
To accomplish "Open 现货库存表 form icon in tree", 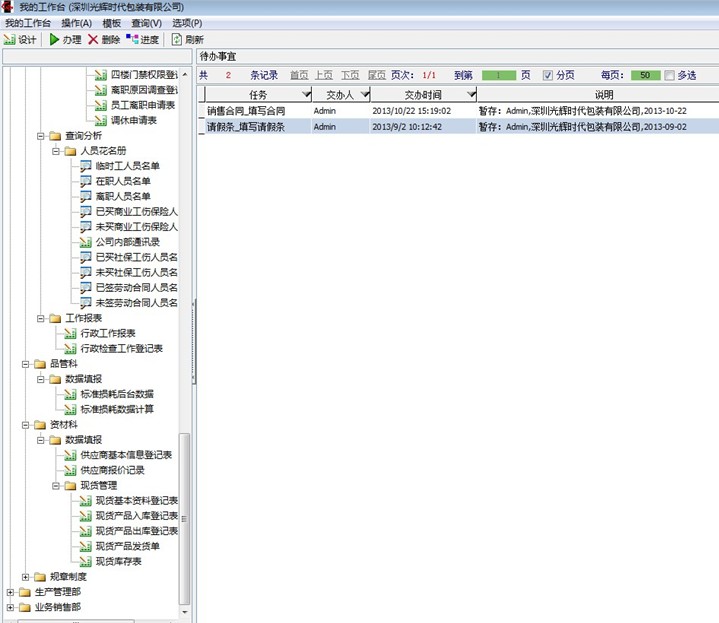I will (86, 561).
